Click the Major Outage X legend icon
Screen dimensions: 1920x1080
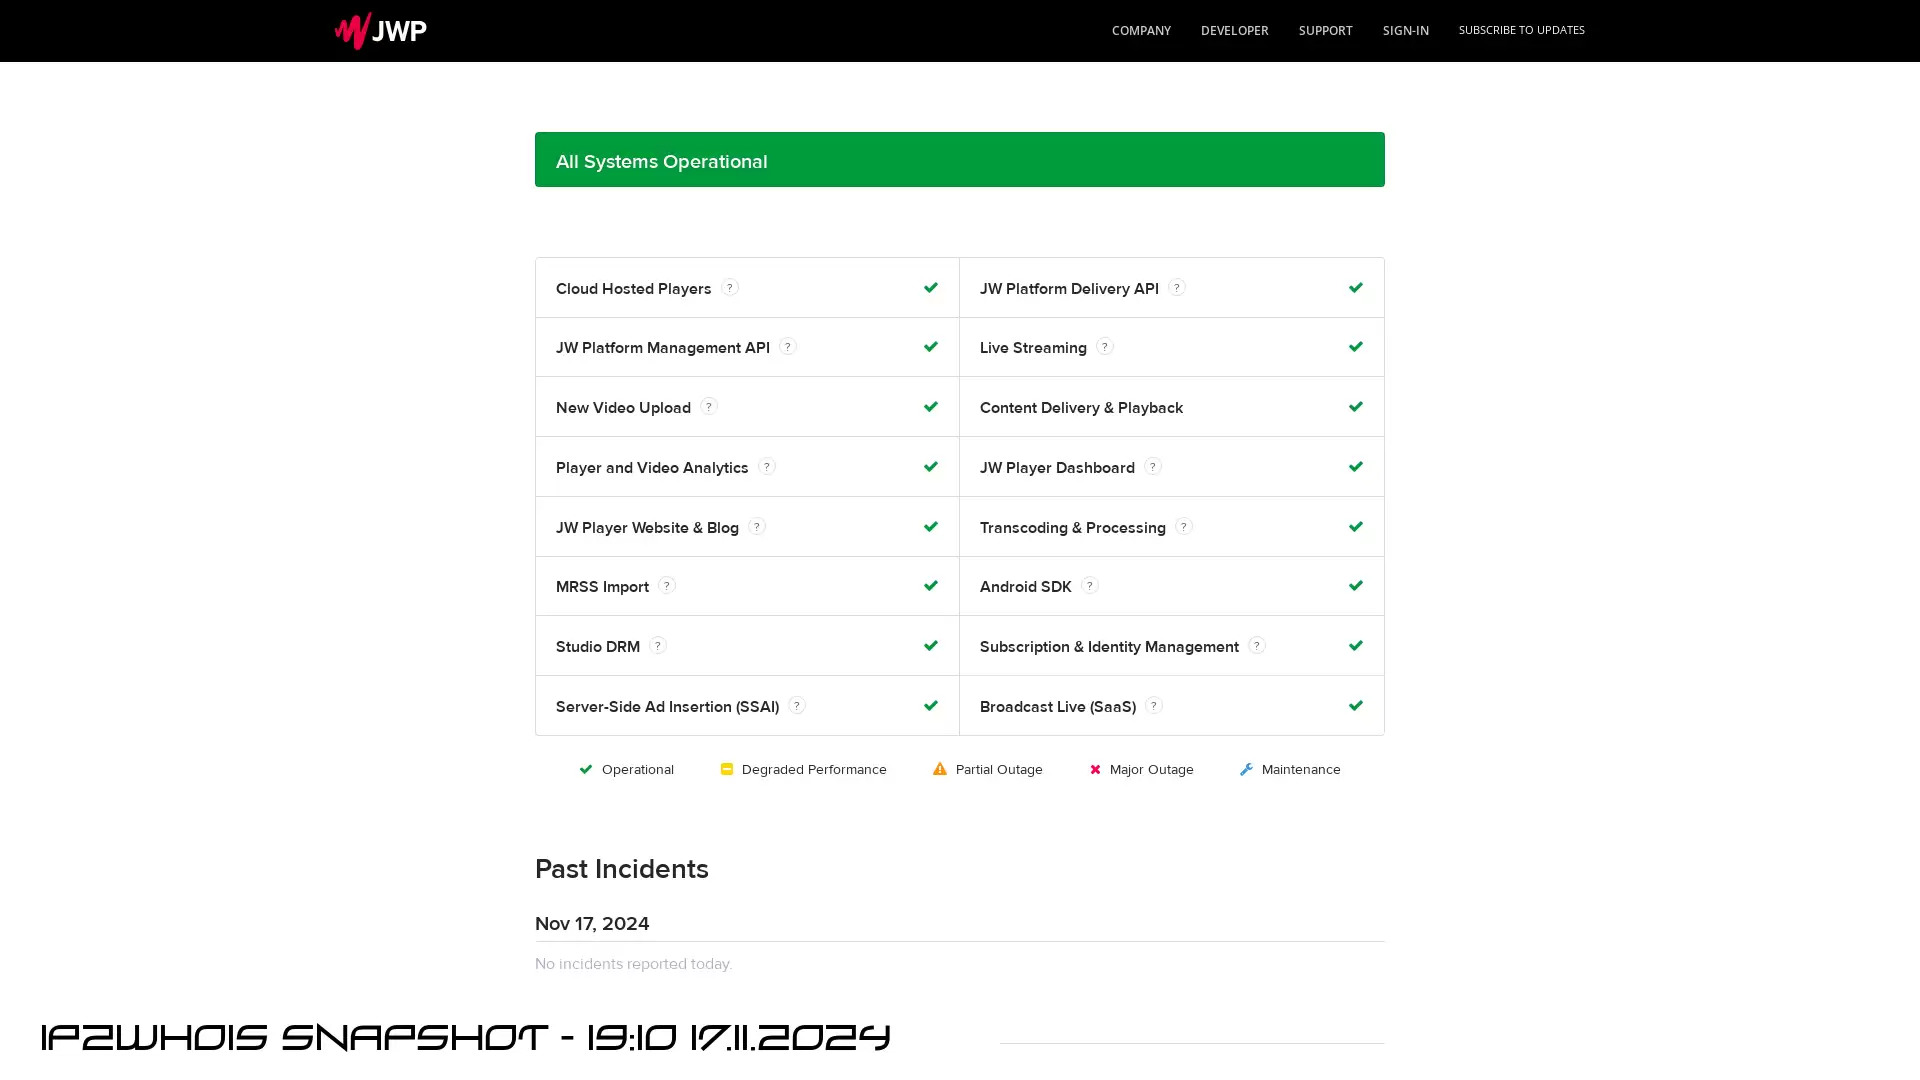tap(1095, 770)
